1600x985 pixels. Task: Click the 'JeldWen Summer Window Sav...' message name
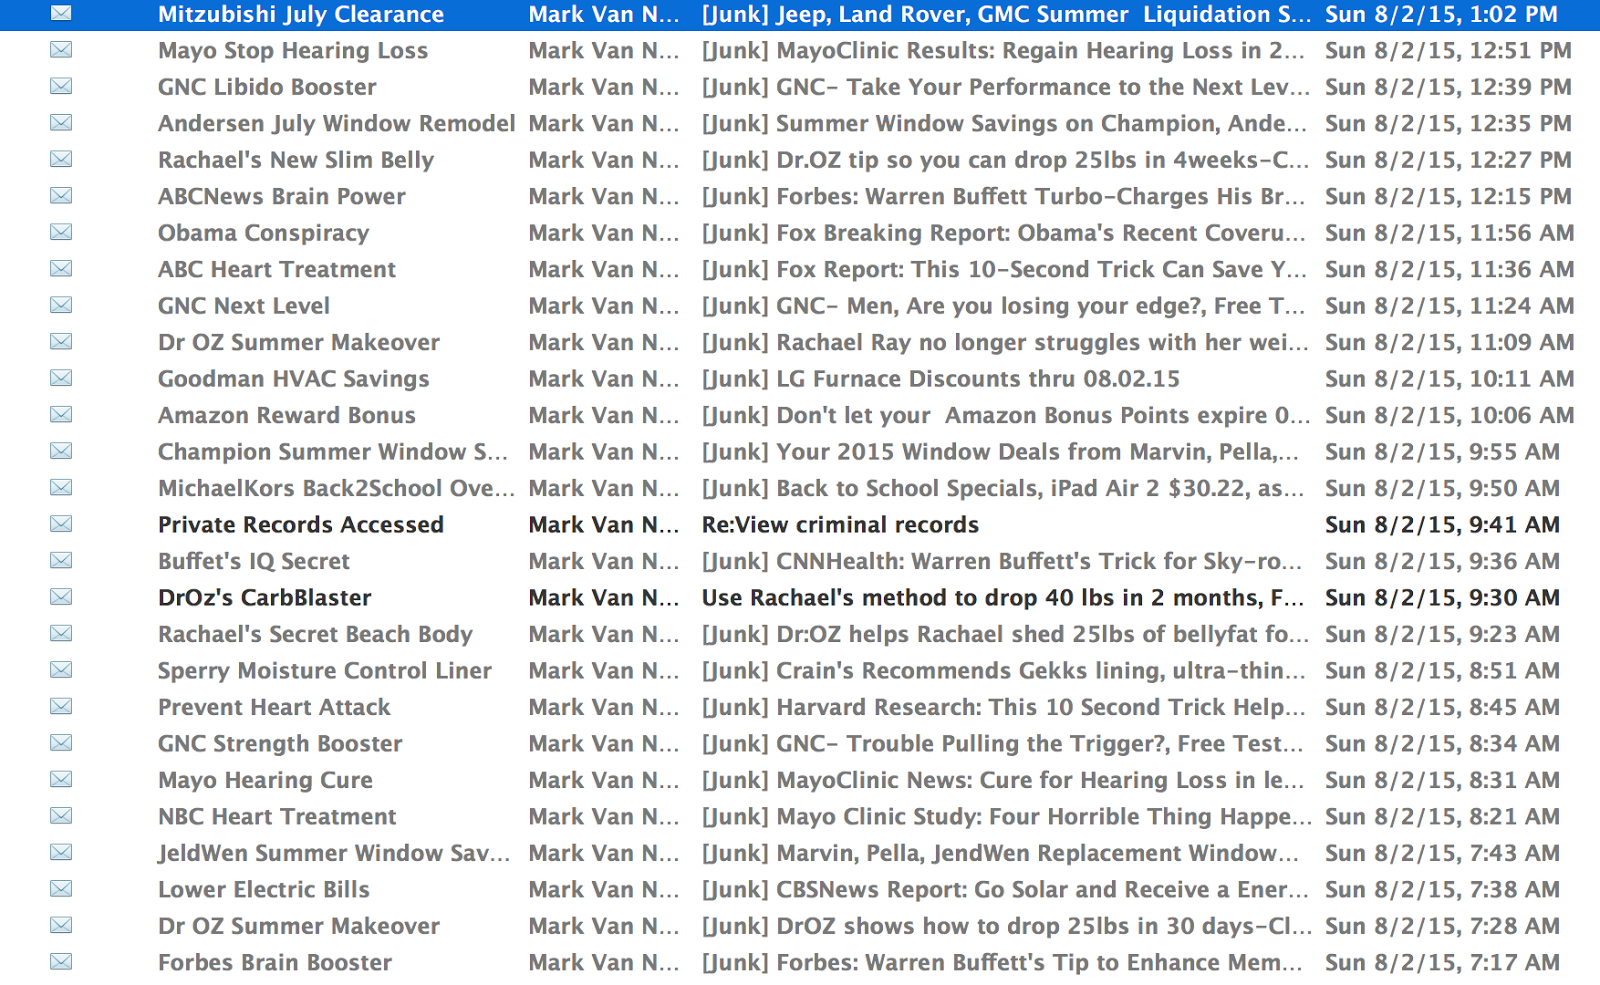334,853
